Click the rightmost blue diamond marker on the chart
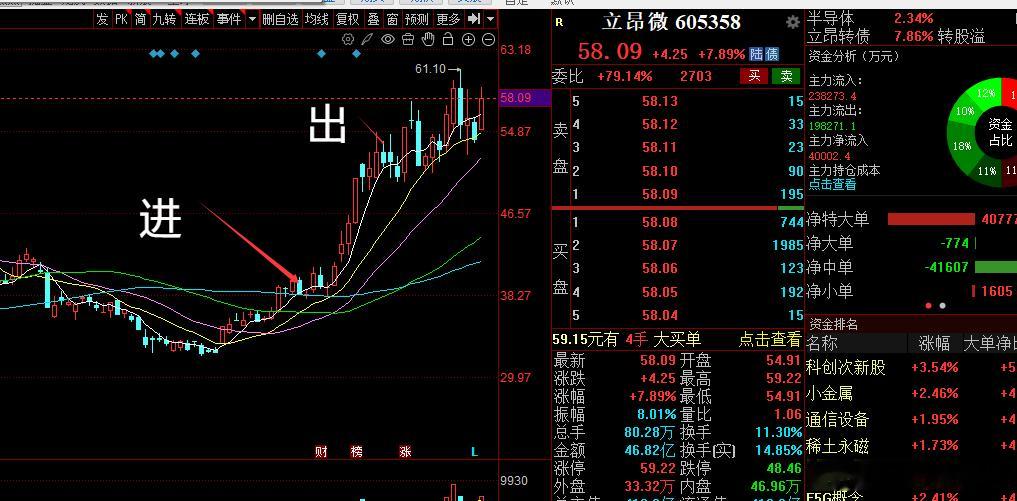Screen dimensions: 1017x501 tap(356, 54)
